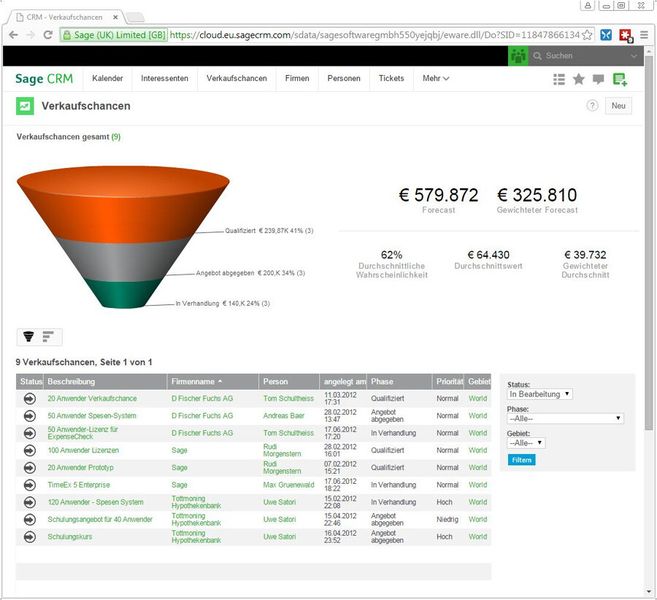Switch to bar chart view icon
This screenshot has width=657, height=600.
(48, 336)
